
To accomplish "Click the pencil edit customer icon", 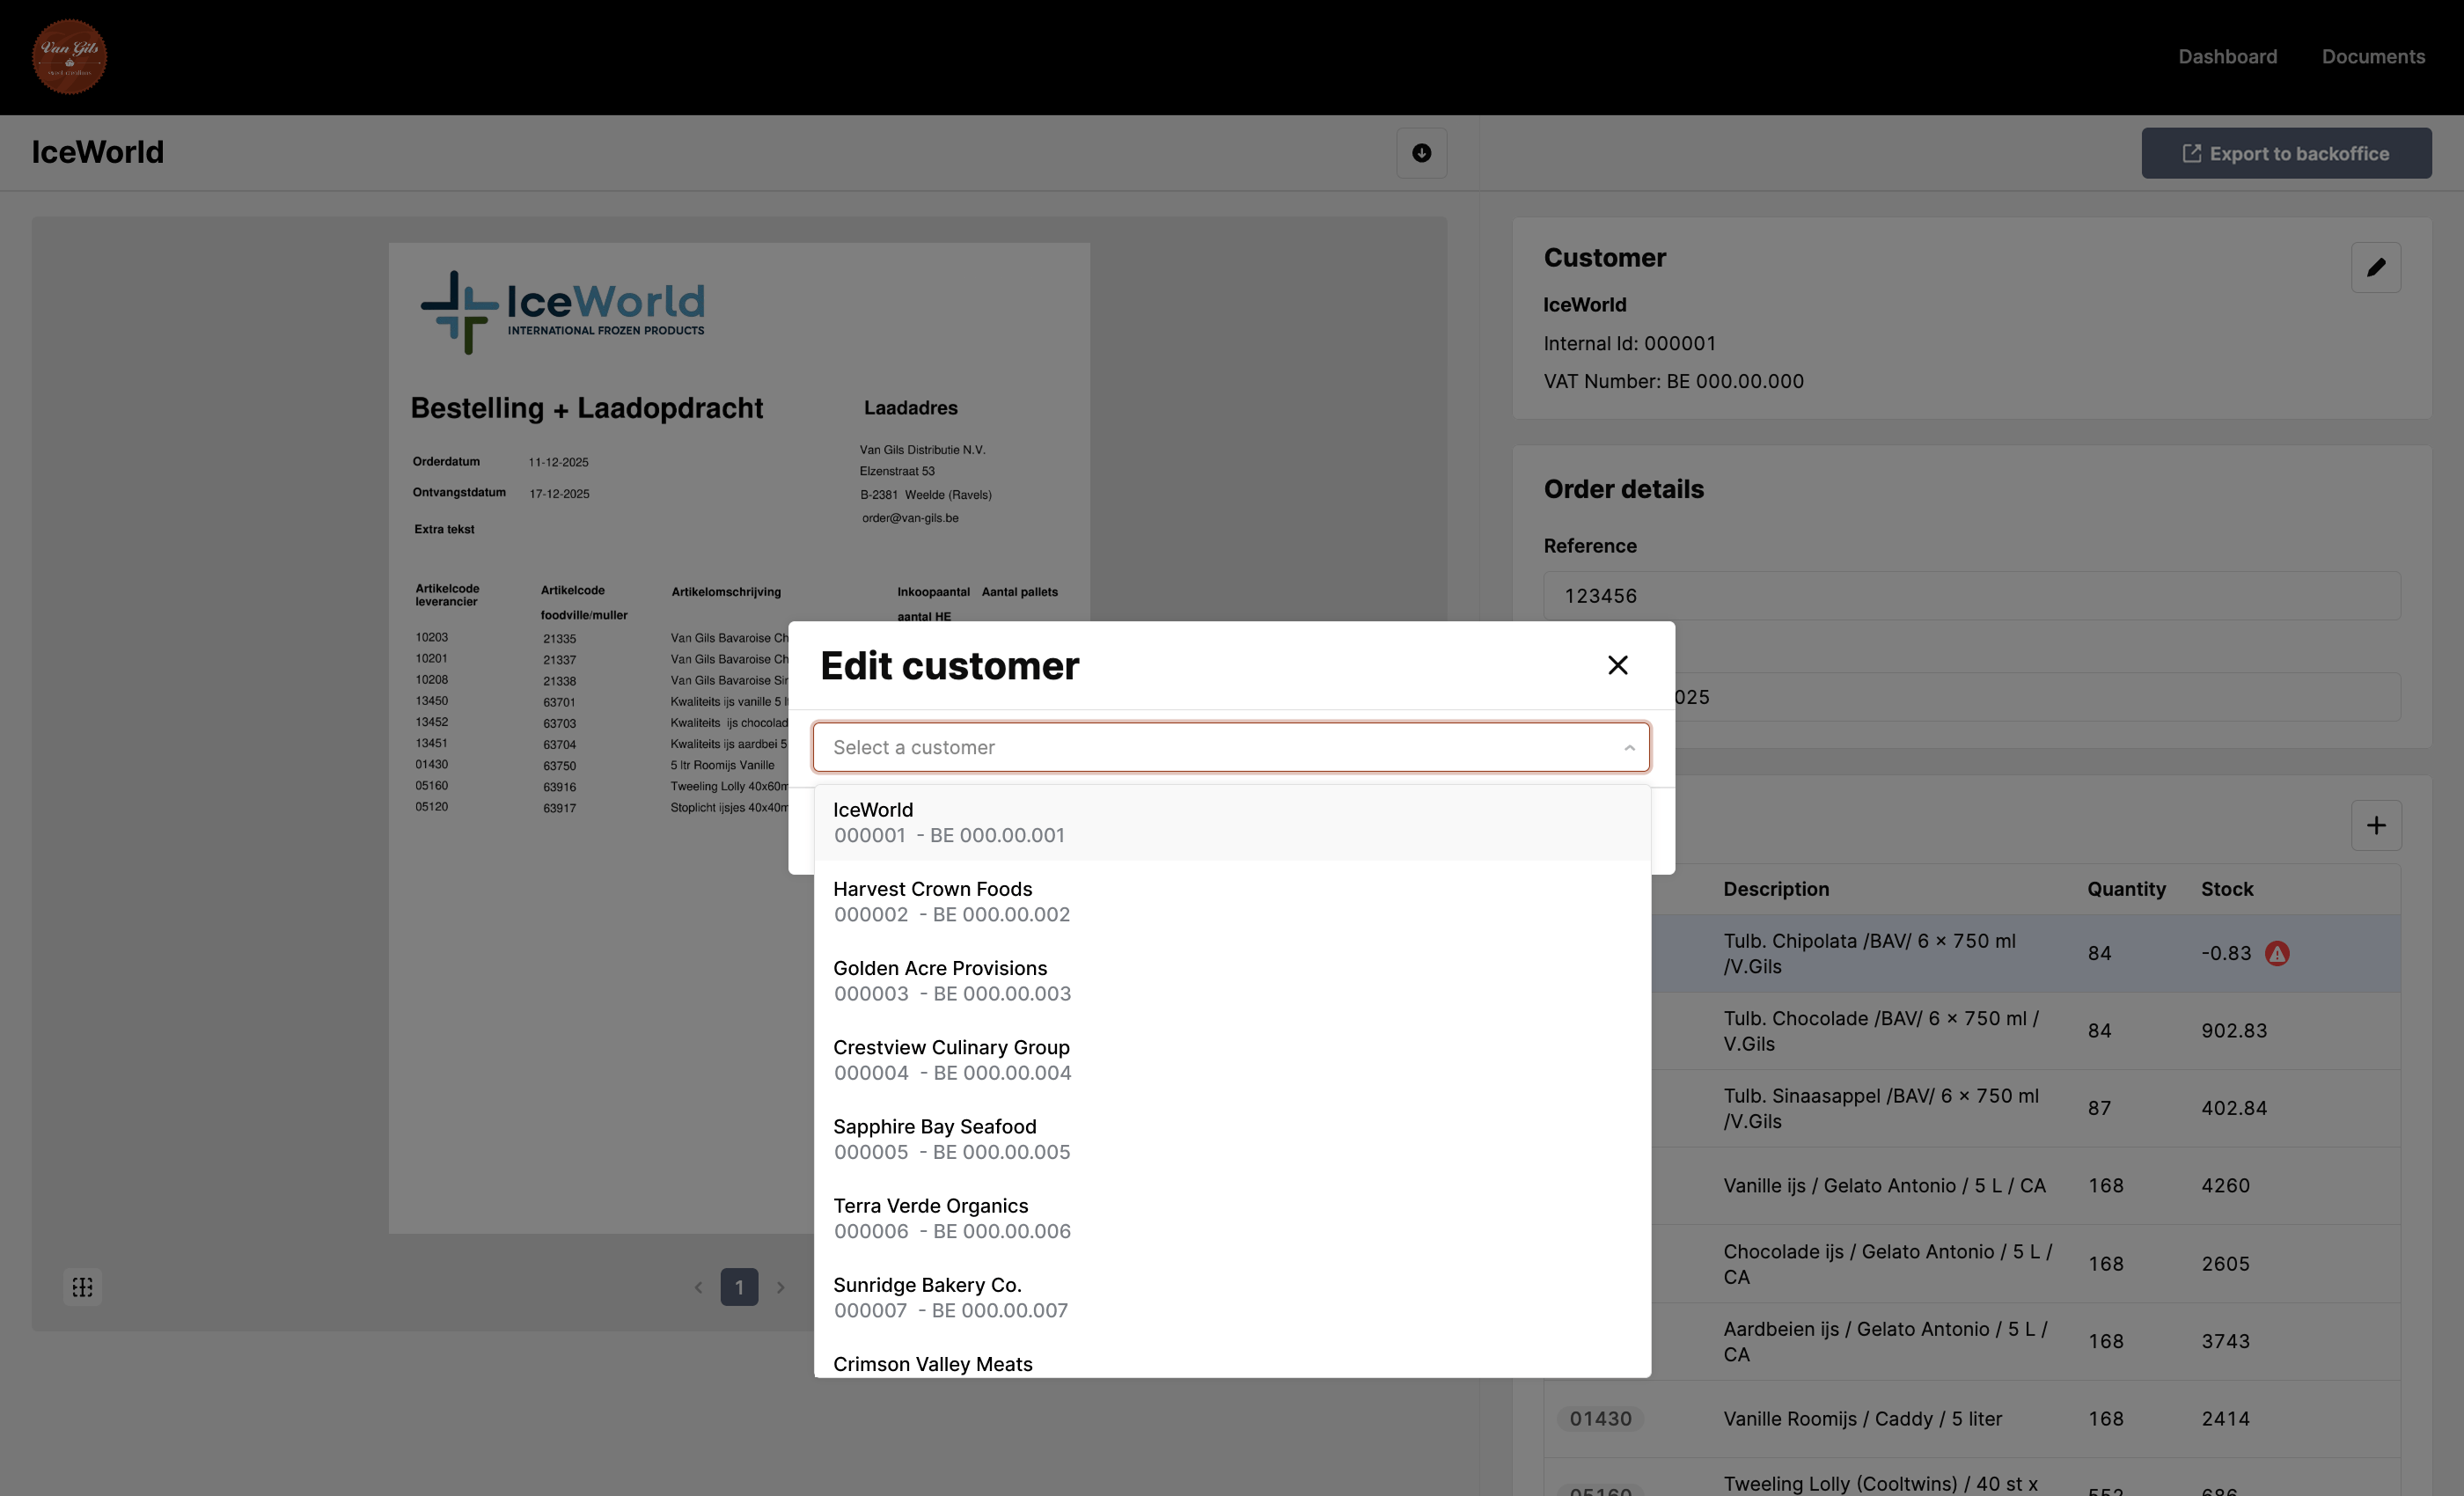I will (x=2375, y=267).
